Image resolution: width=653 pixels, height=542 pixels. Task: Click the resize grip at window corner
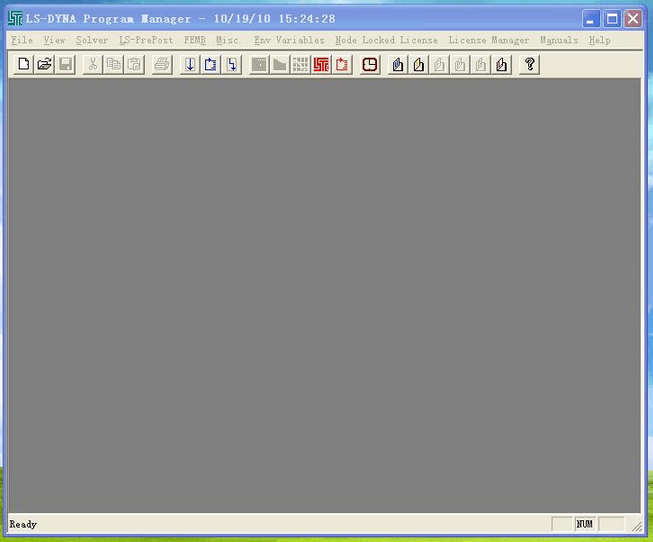pyautogui.click(x=637, y=527)
